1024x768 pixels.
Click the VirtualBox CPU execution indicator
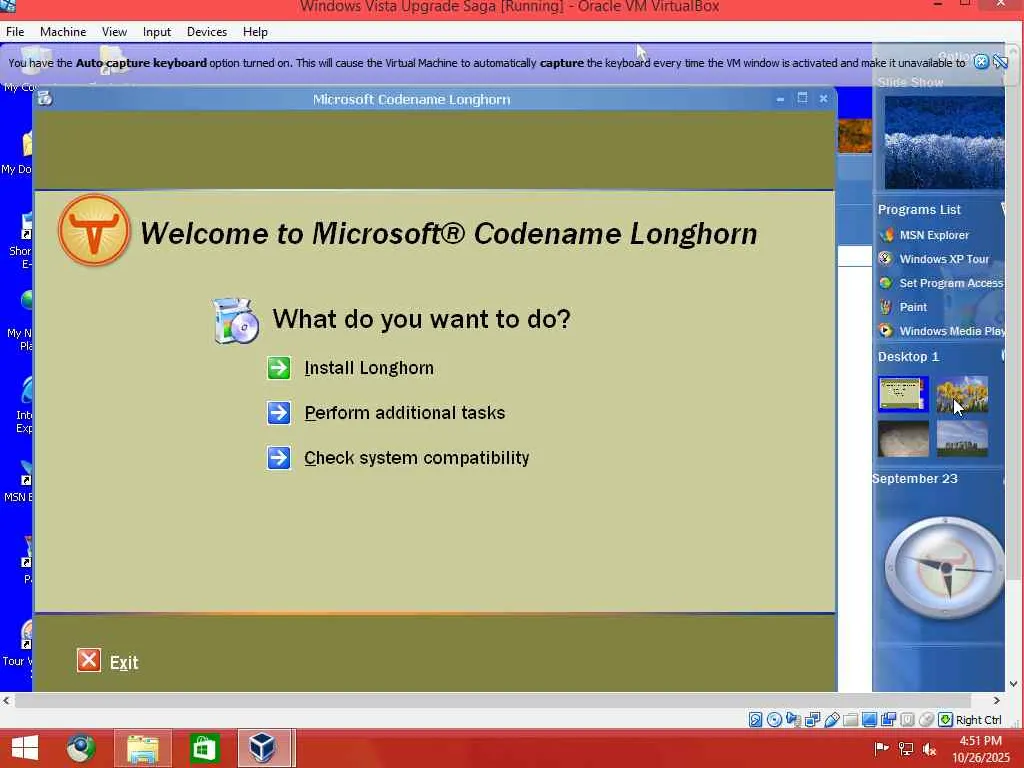[907, 720]
